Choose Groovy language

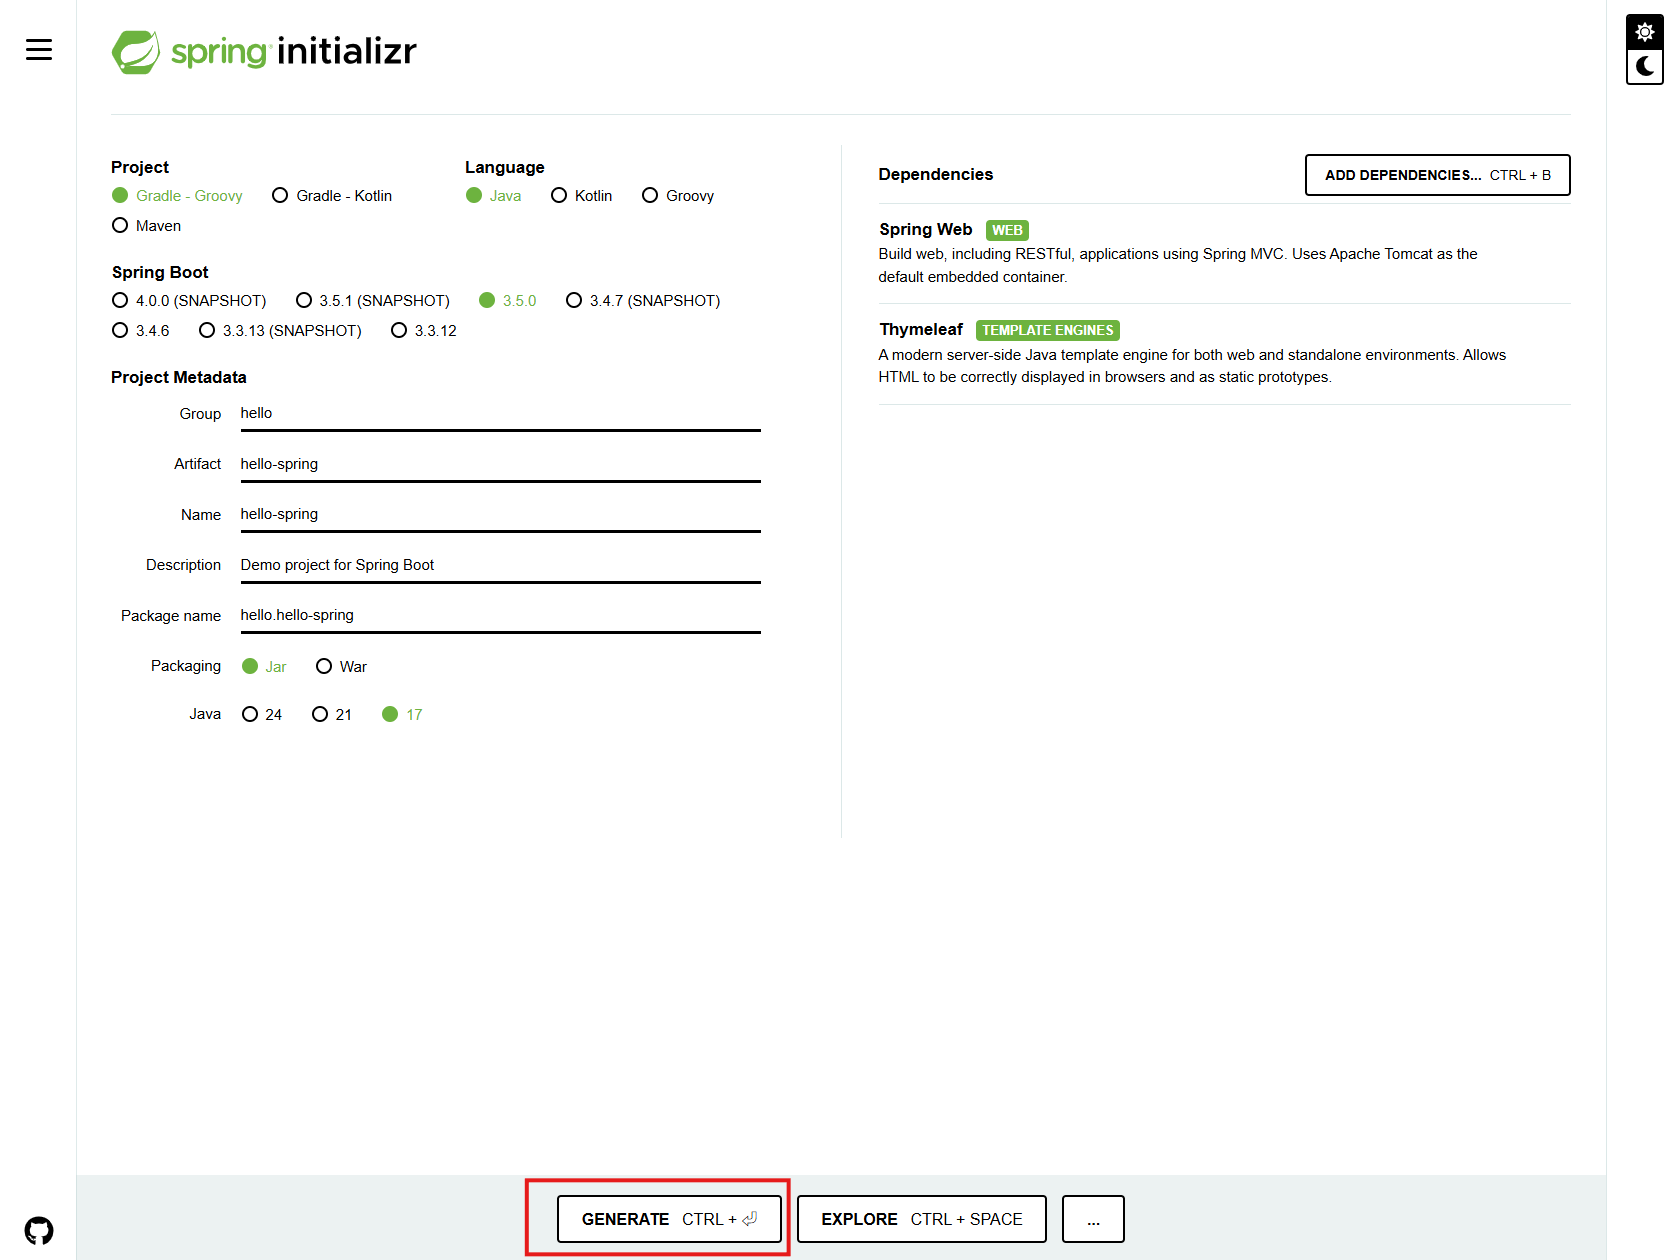[678, 196]
